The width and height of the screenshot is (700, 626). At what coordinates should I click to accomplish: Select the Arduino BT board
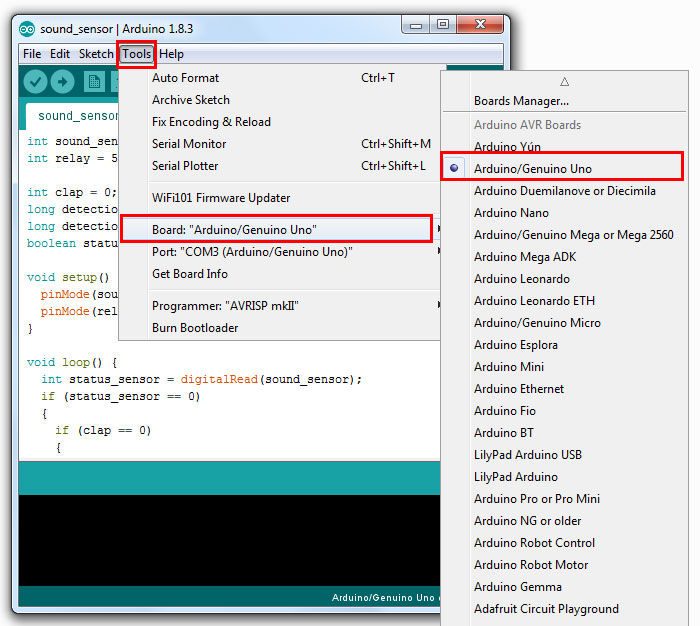tap(565, 433)
